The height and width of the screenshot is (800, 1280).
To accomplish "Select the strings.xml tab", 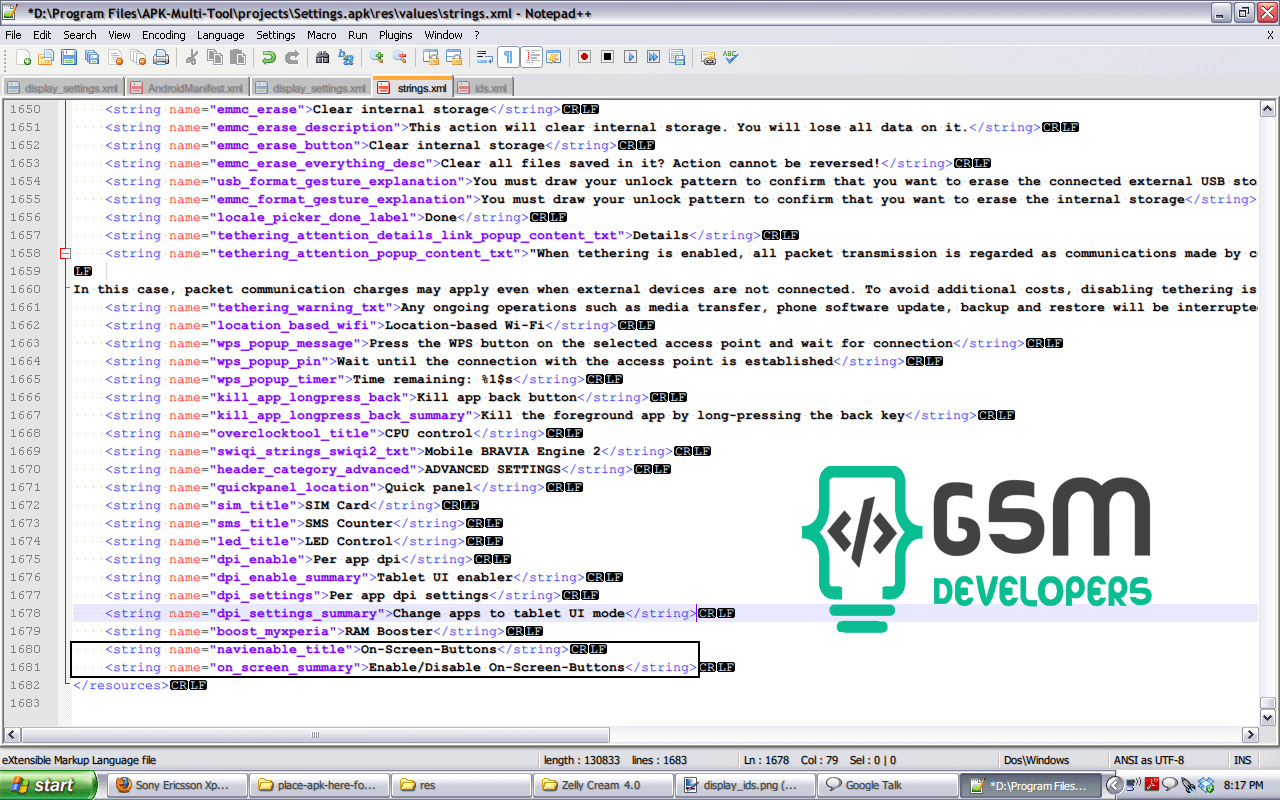I will [x=413, y=87].
